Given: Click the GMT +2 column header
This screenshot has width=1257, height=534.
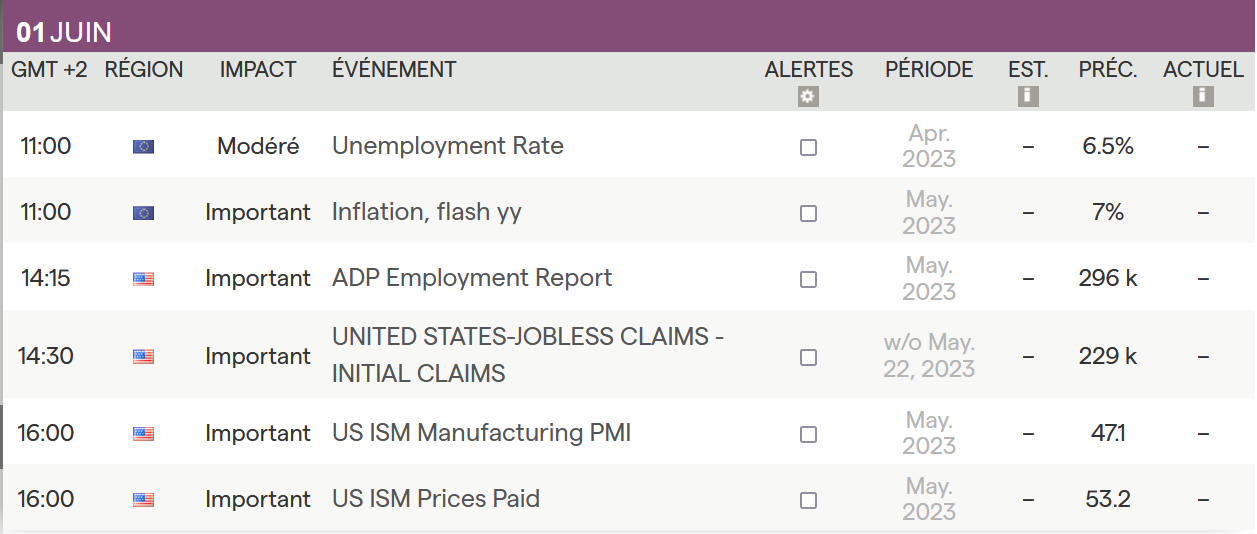Looking at the screenshot, I should [49, 70].
